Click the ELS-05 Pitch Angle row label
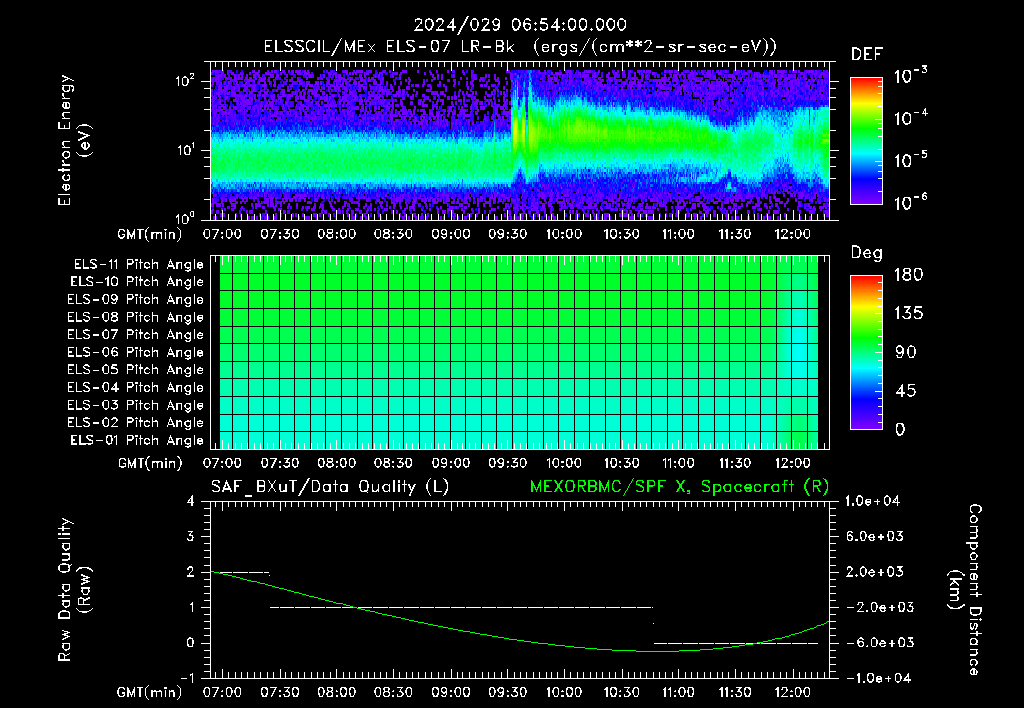The image size is (1024, 708). click(x=136, y=370)
